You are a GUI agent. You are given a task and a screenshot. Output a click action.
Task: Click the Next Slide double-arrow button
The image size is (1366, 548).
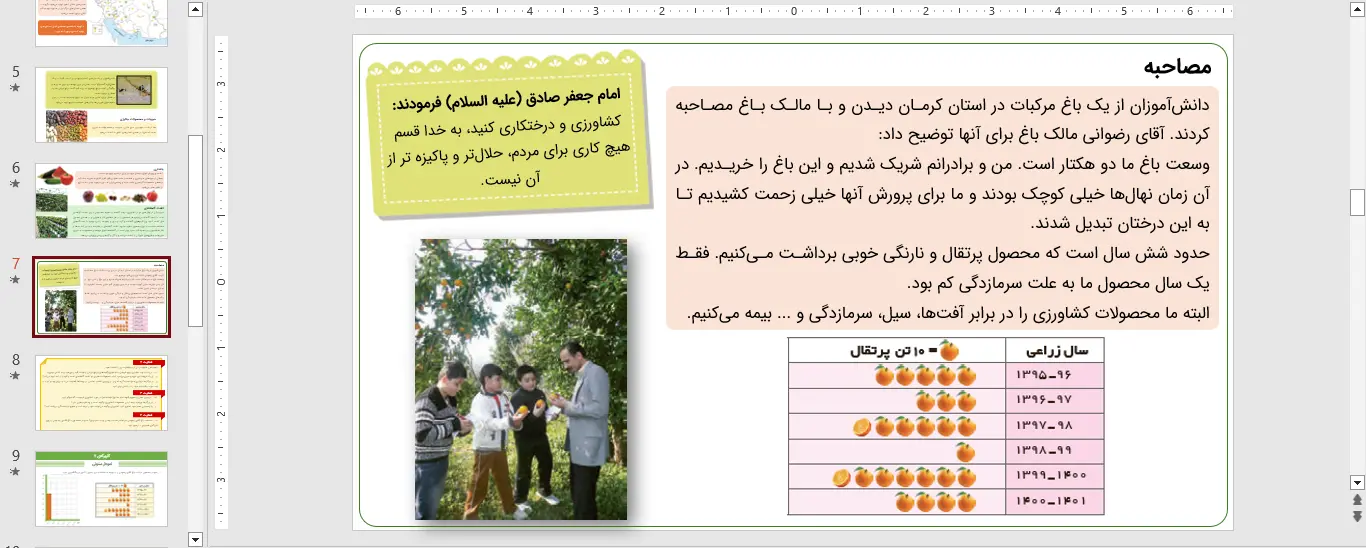(x=1357, y=516)
